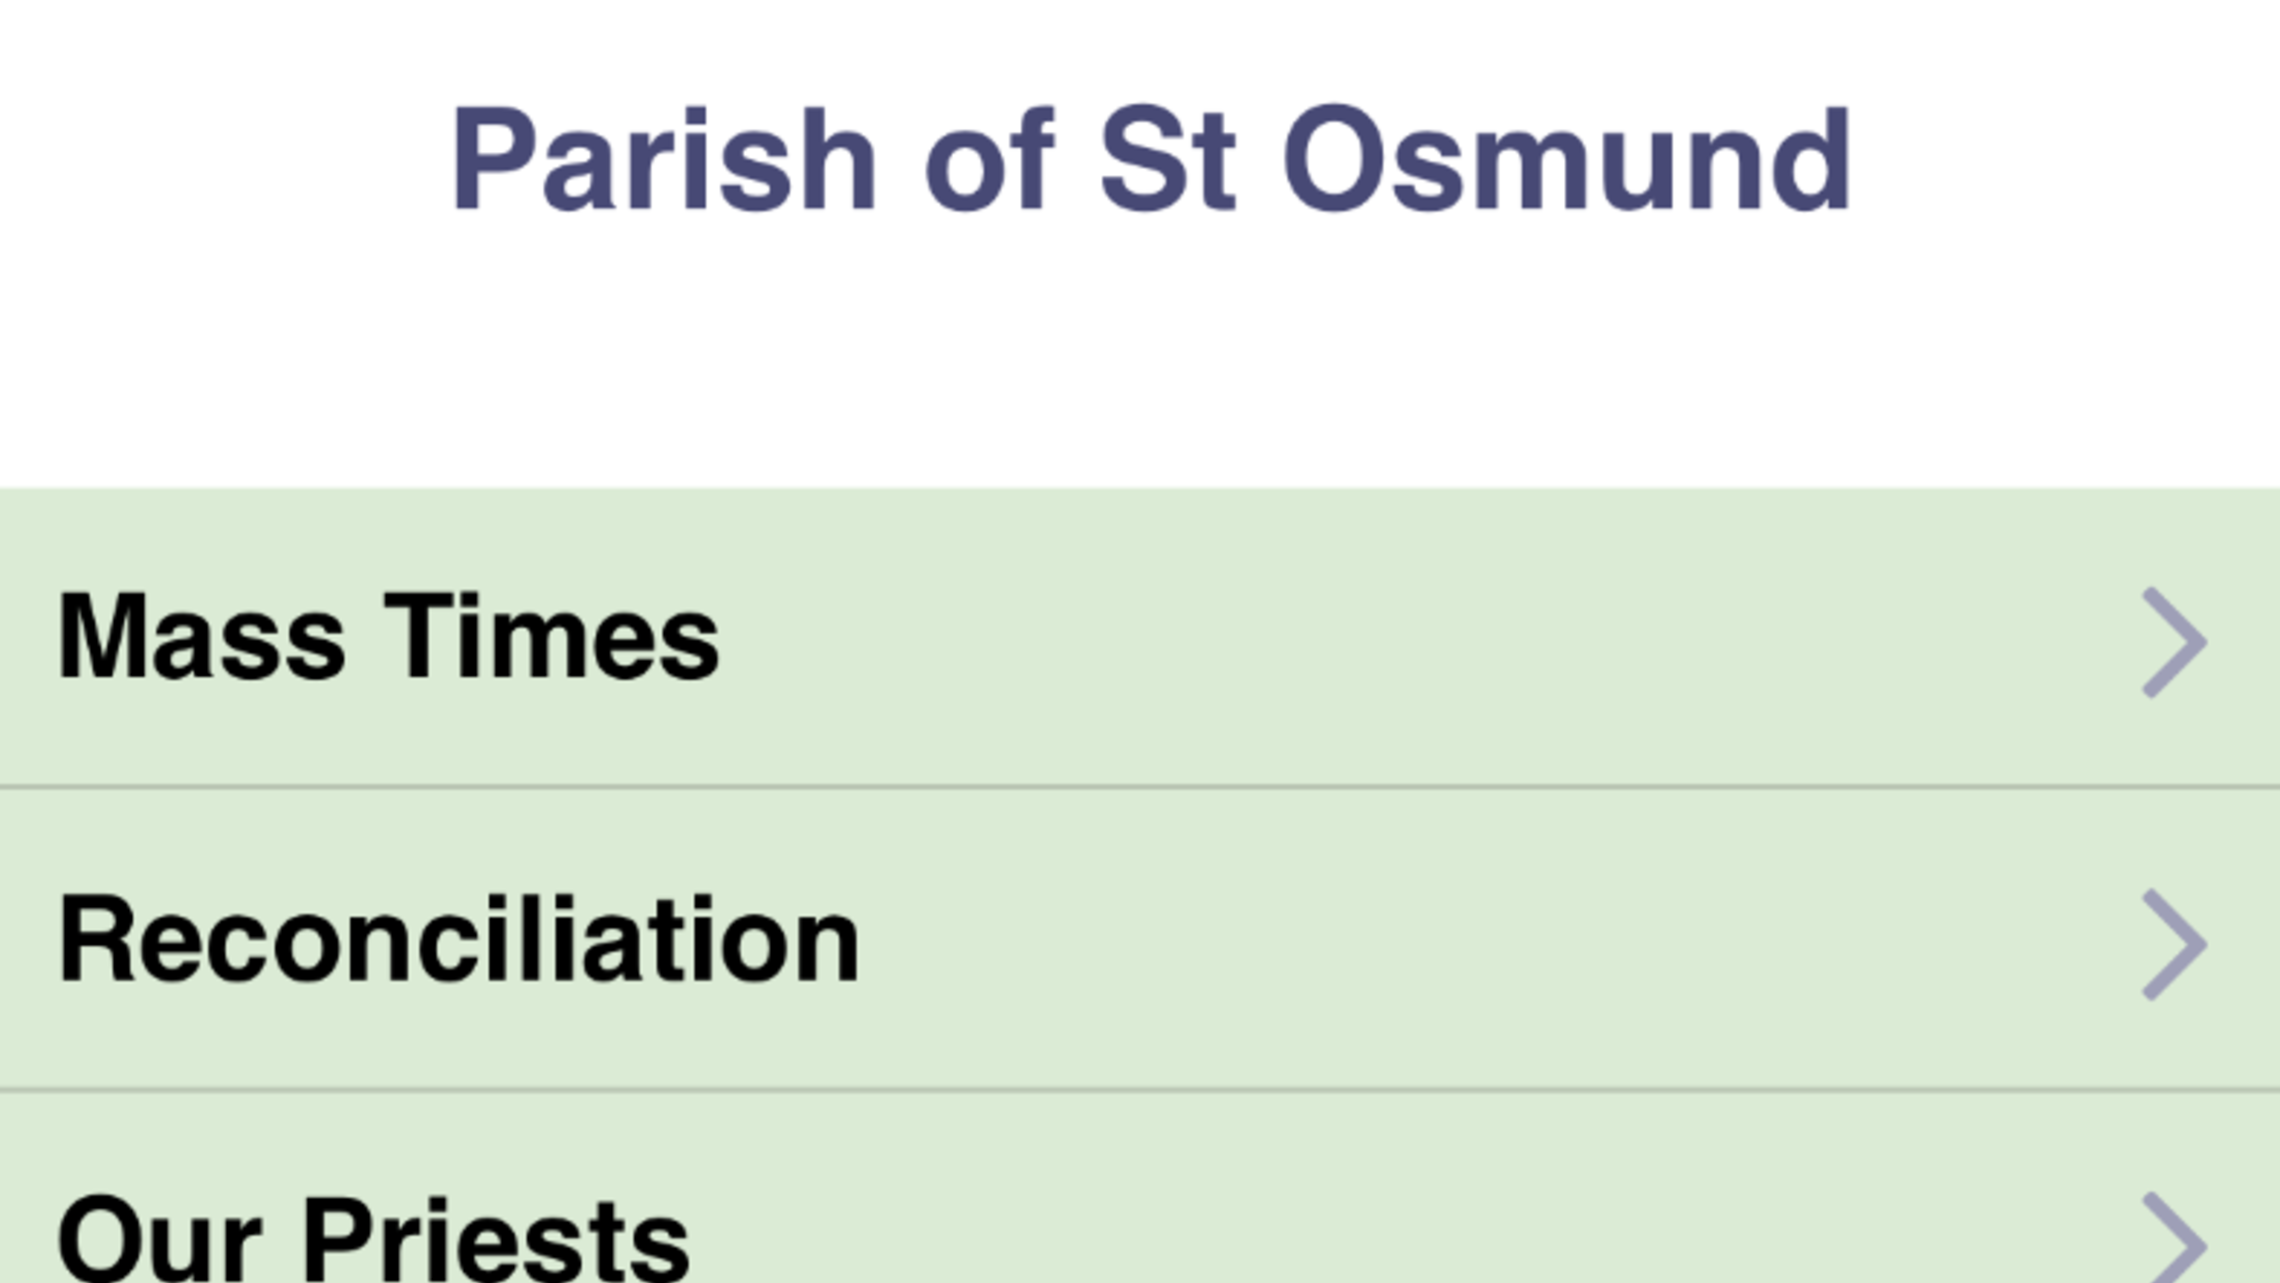The width and height of the screenshot is (2280, 1283).
Task: Click the word 'Times' in first row
Action: click(552, 636)
